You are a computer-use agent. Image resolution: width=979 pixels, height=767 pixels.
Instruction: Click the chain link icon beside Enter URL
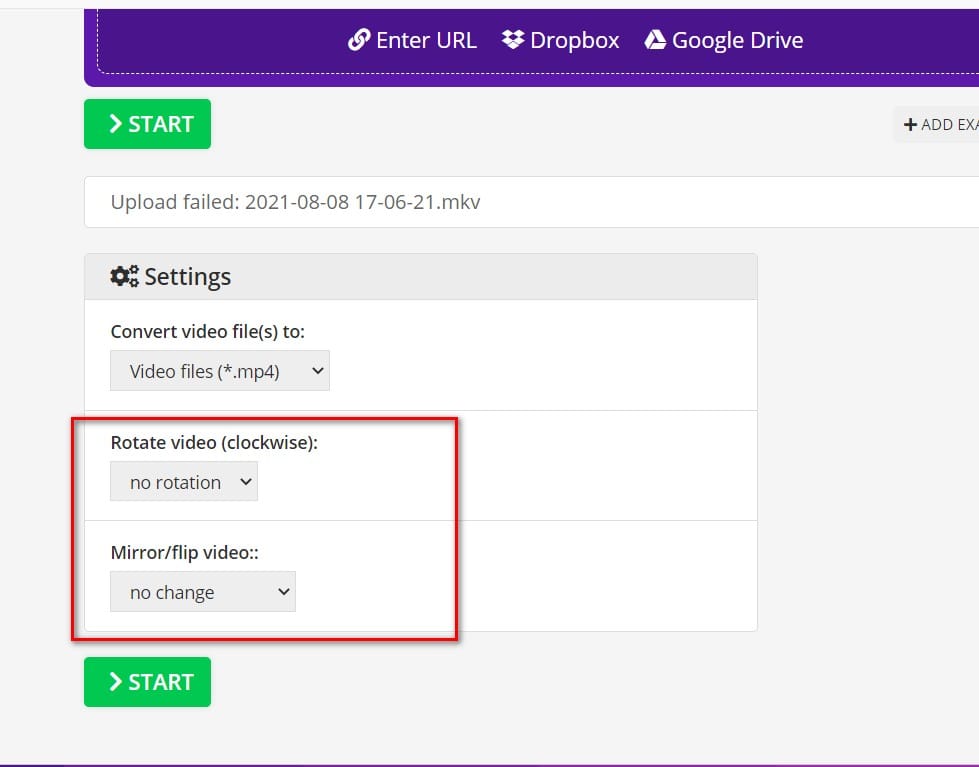(x=358, y=40)
